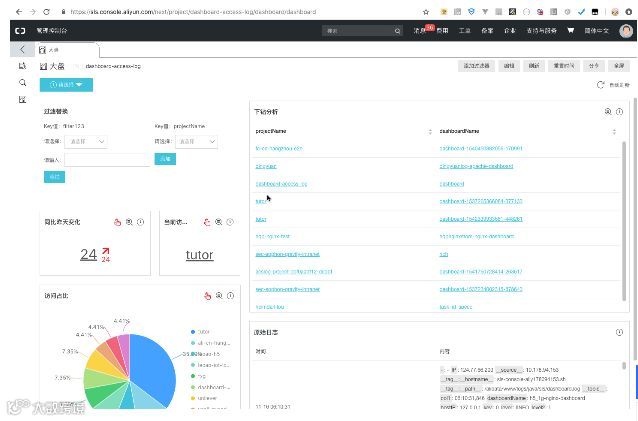Click the zoom icon on 同比昨天变化 panel
This screenshot has width=638, height=421.
[x=129, y=222]
